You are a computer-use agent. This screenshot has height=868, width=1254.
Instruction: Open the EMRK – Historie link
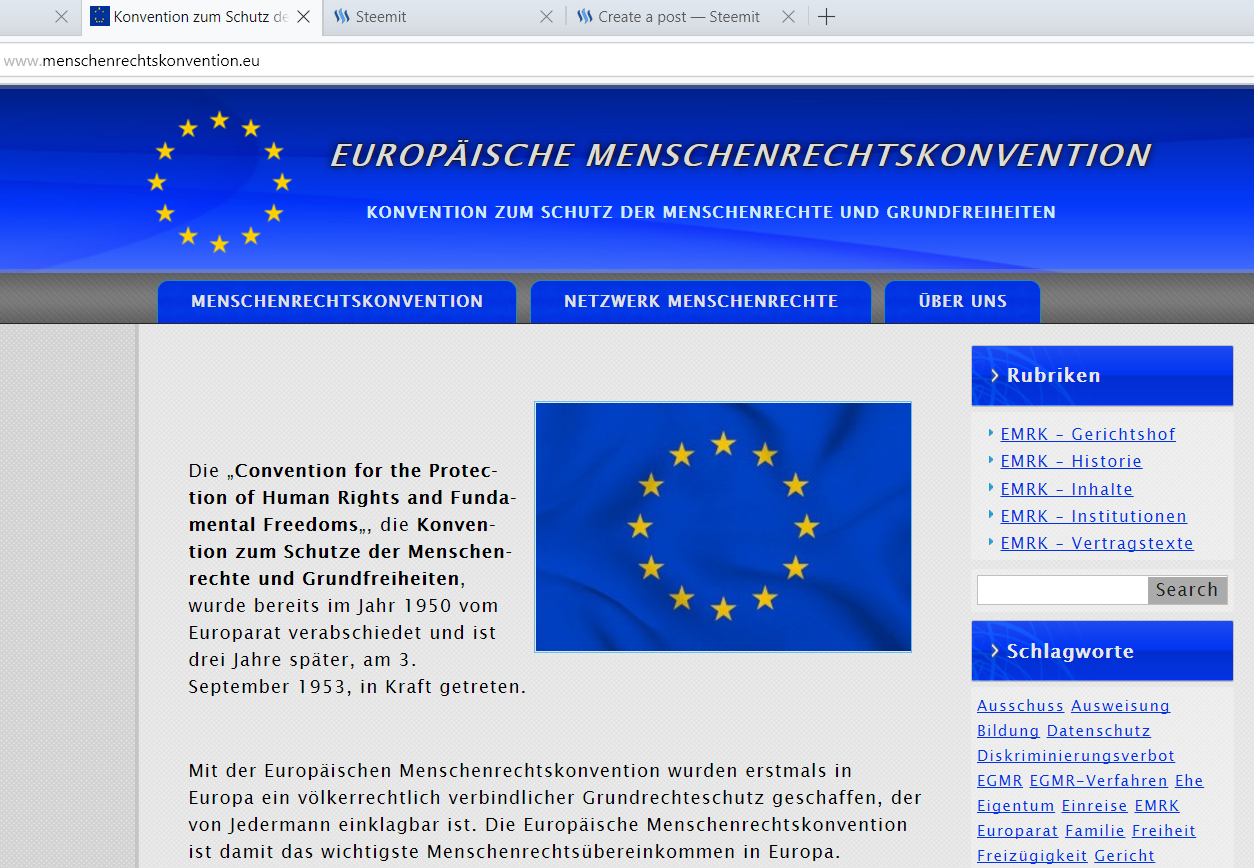click(1071, 461)
